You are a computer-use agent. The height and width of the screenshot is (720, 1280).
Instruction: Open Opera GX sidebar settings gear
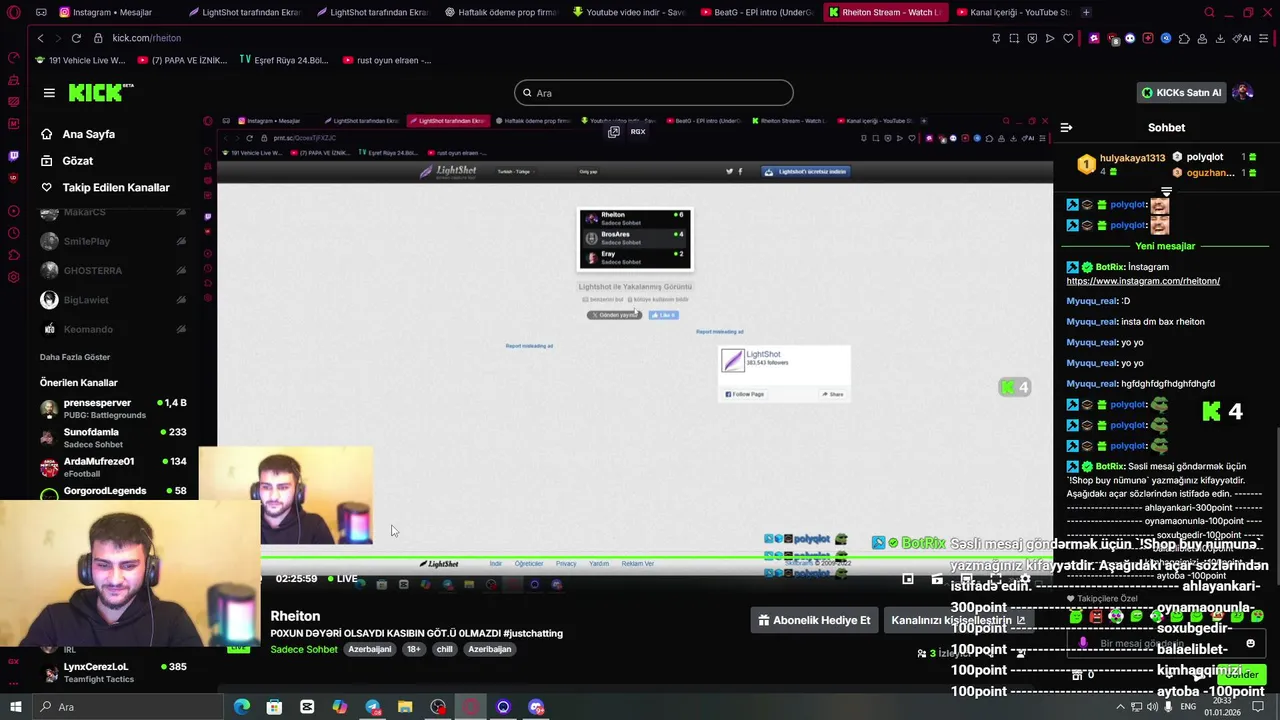click(x=13, y=277)
